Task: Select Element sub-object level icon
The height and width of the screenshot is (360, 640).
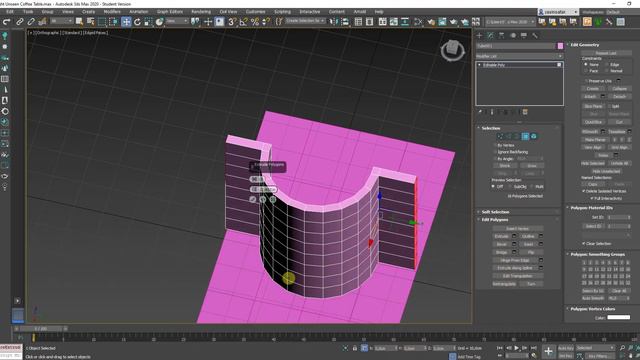Action: click(x=533, y=136)
